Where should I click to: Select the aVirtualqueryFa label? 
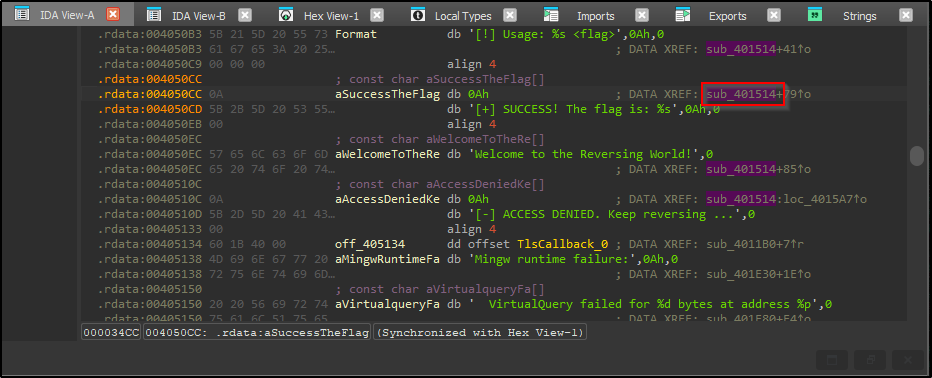coord(388,304)
